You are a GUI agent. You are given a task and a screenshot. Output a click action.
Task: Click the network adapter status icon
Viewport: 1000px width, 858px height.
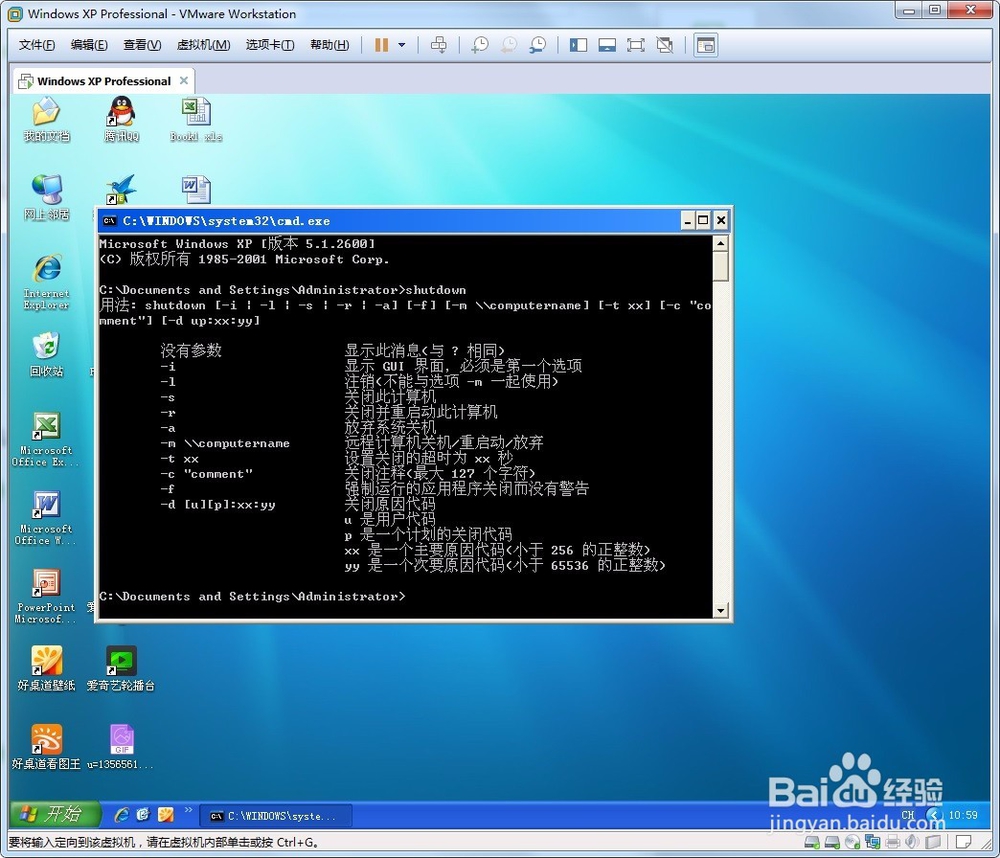[x=873, y=842]
